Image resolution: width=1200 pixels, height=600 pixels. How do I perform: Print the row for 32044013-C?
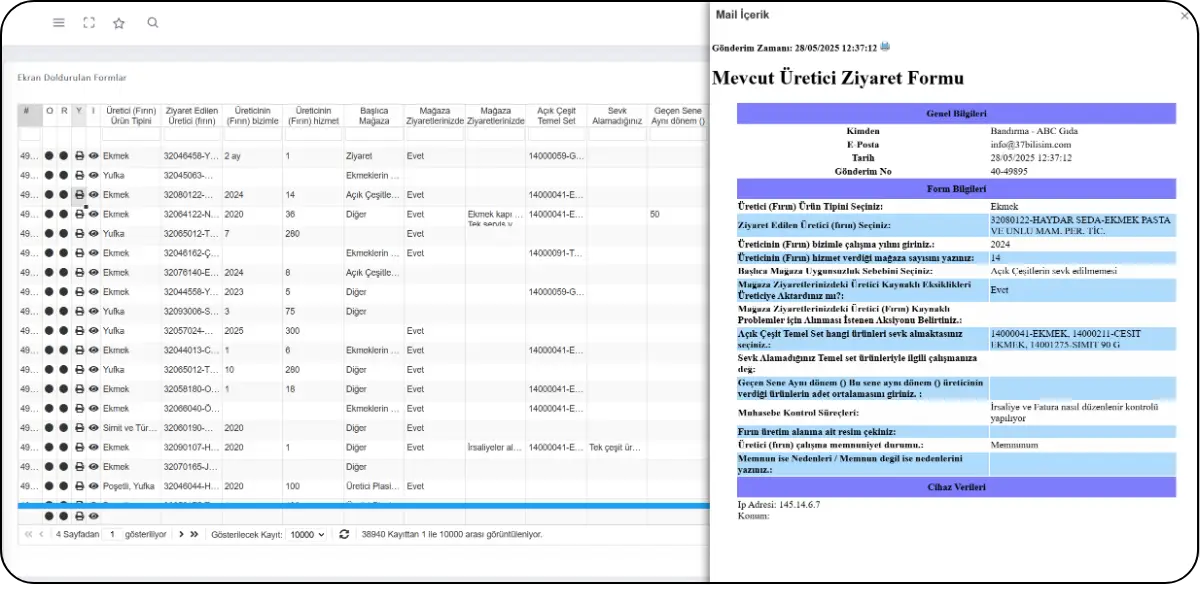point(79,350)
